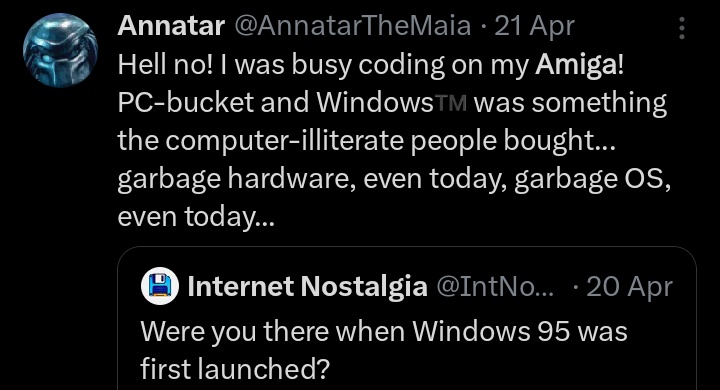Click the 'first launched?' quoted text line
The height and width of the screenshot is (390, 720).
tap(235, 368)
